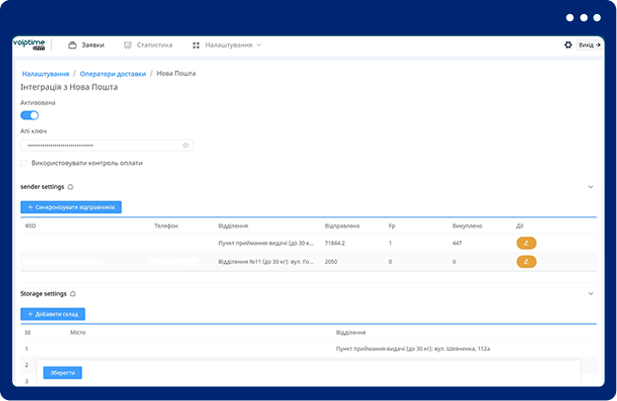Click the ФІО column header
This screenshot has height=401, width=617.
coord(30,226)
